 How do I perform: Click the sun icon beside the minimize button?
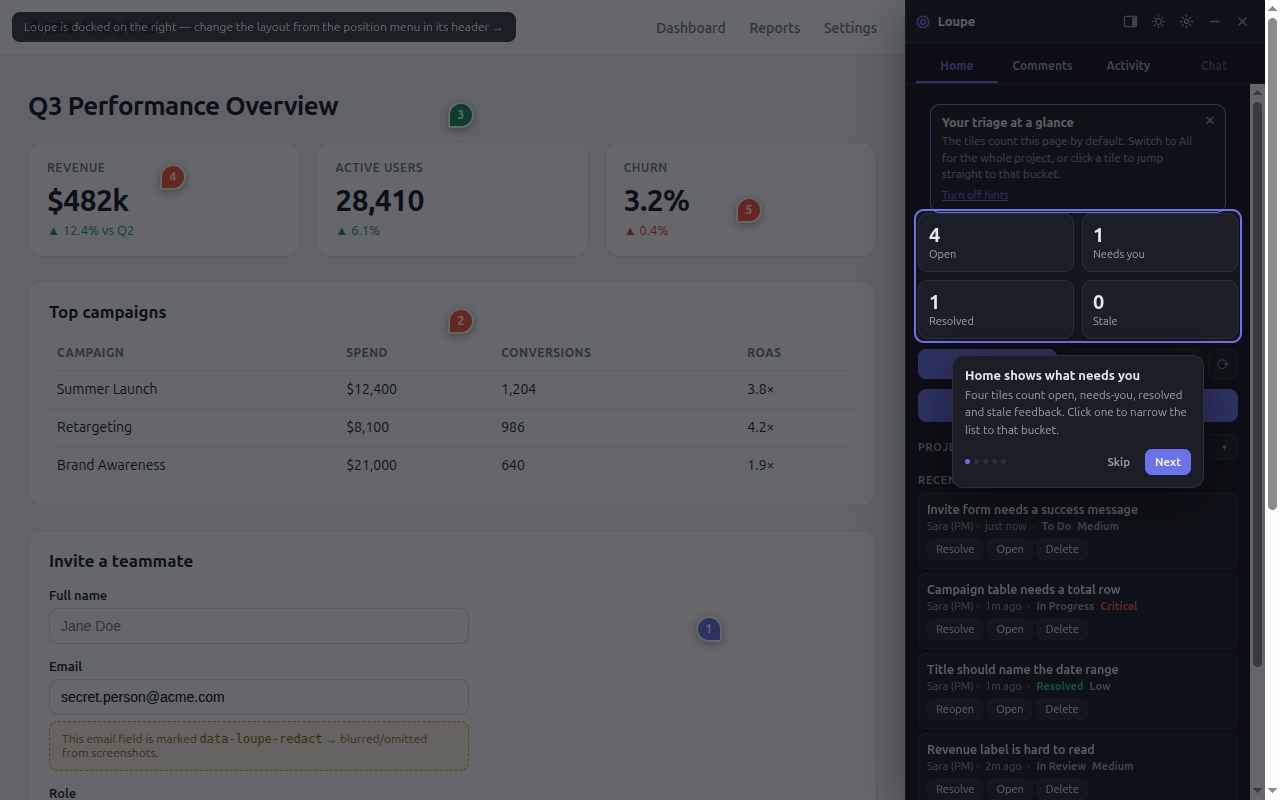(x=1186, y=21)
